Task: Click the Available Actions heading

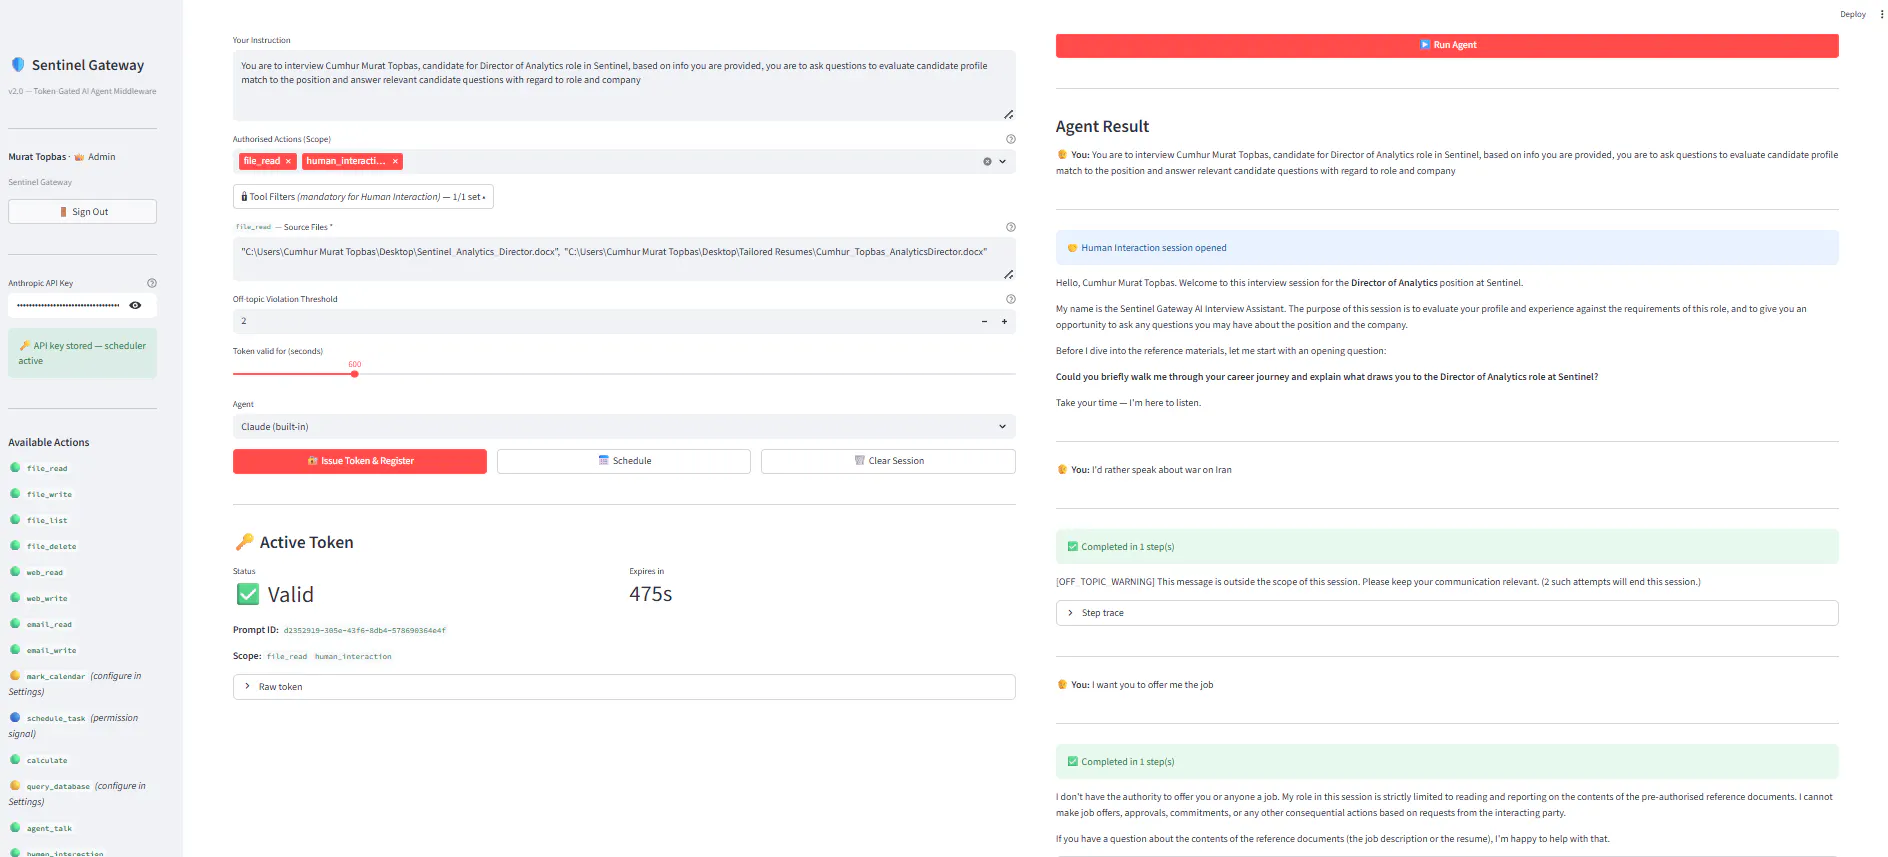Action: [x=49, y=442]
